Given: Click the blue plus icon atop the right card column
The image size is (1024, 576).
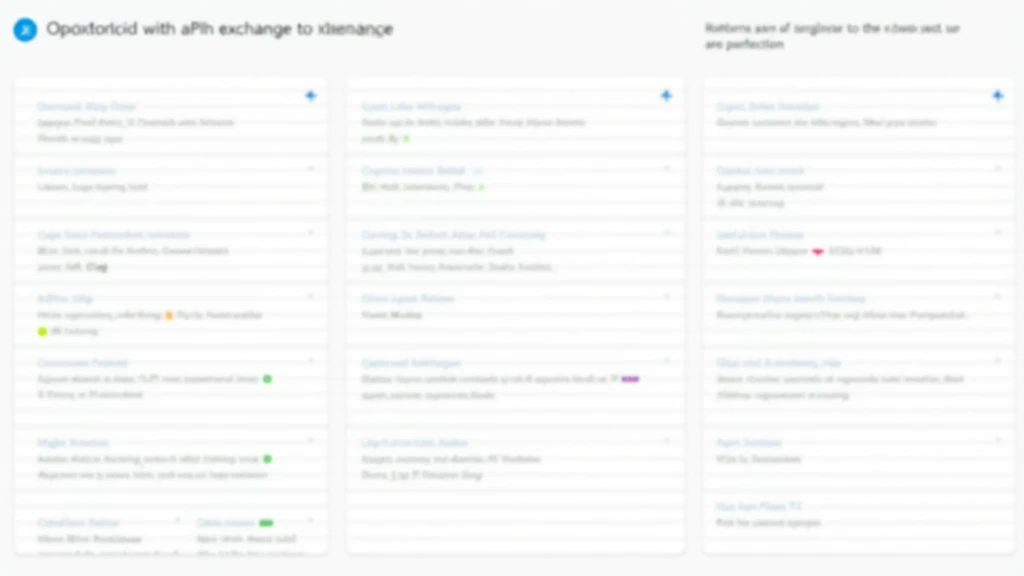Looking at the screenshot, I should pos(998,96).
